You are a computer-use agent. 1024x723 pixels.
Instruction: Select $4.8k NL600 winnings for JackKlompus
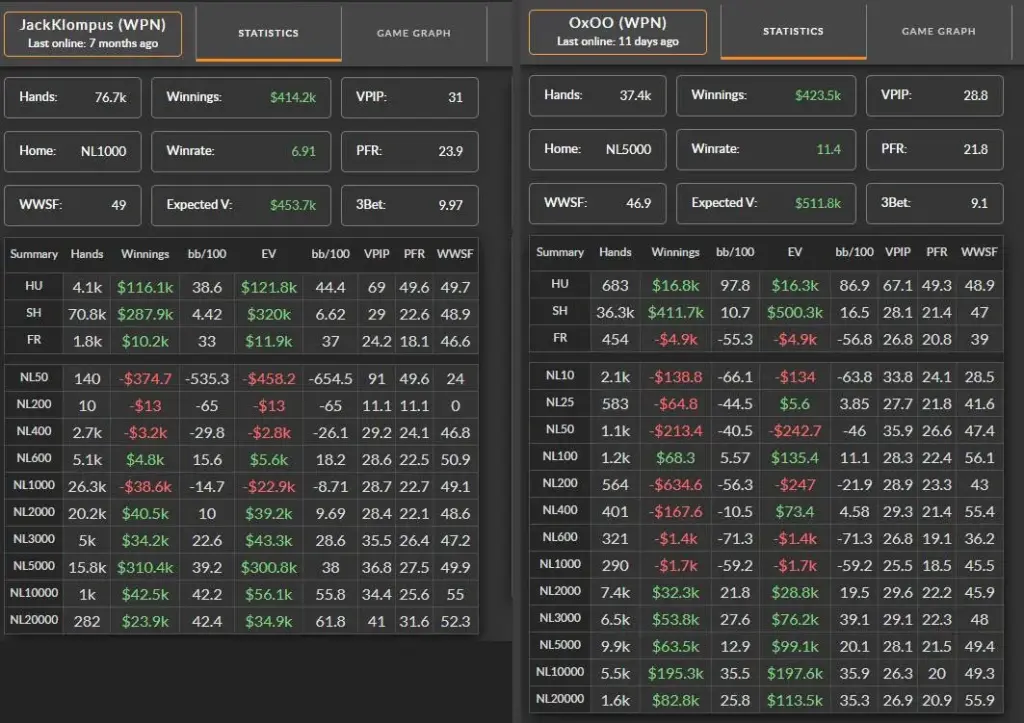click(145, 460)
